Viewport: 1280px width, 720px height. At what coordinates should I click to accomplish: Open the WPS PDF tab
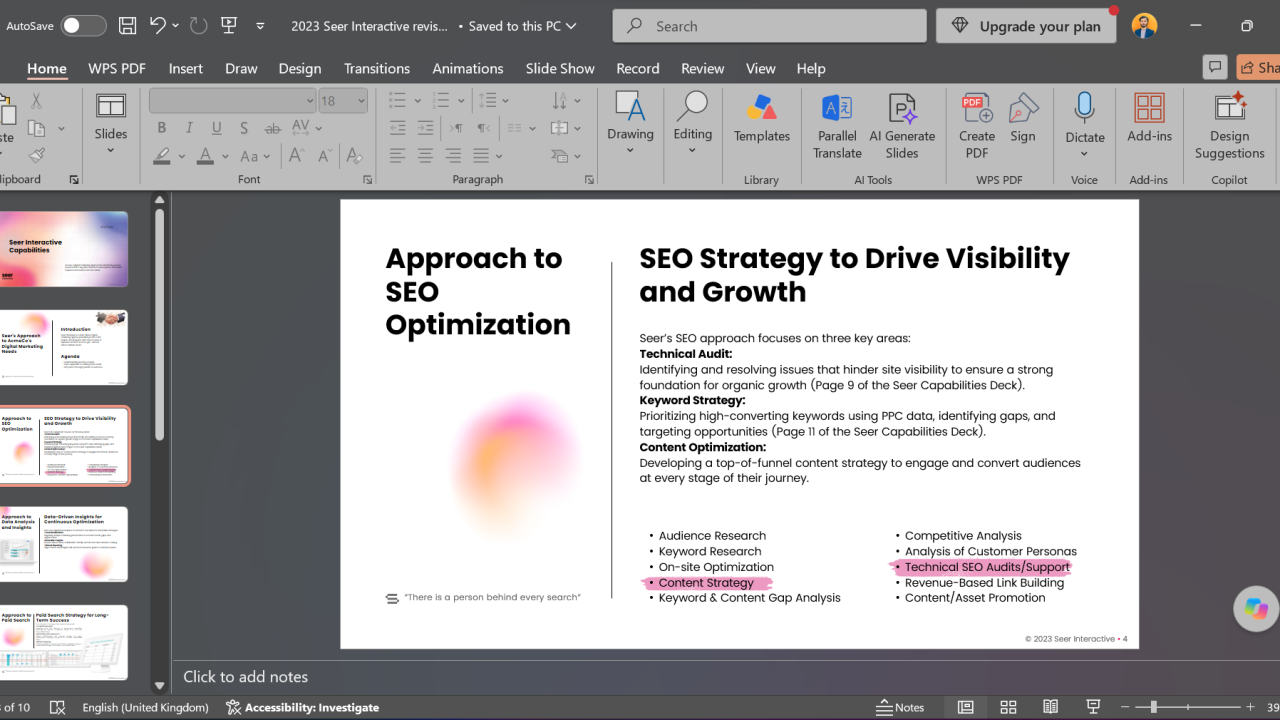117,68
